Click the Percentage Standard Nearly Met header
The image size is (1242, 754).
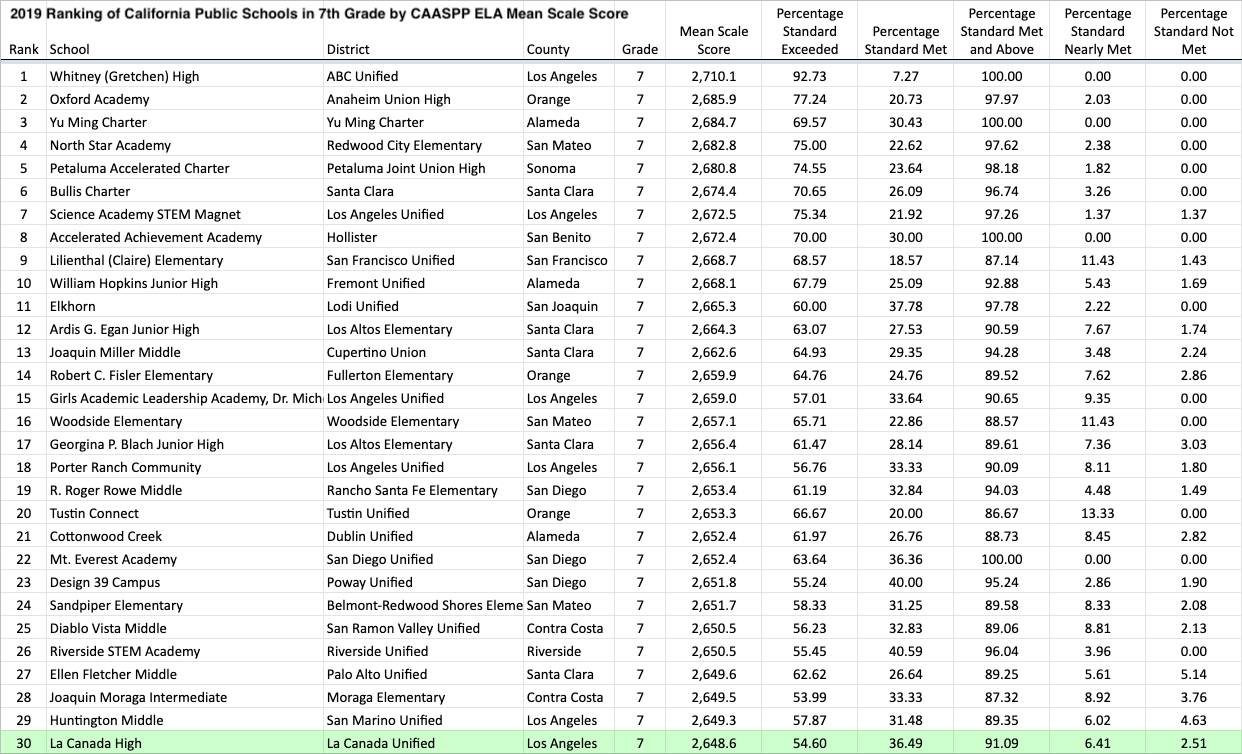tap(1097, 31)
